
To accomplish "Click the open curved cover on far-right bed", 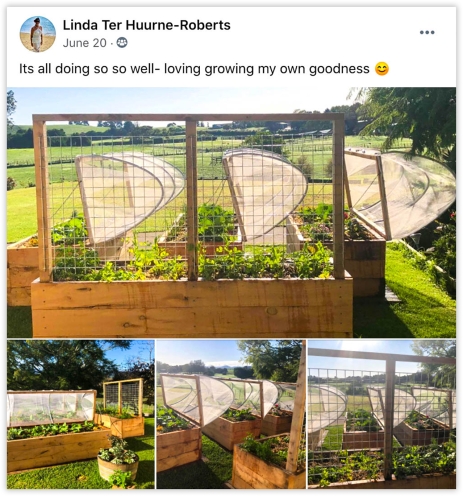I will (400, 195).
